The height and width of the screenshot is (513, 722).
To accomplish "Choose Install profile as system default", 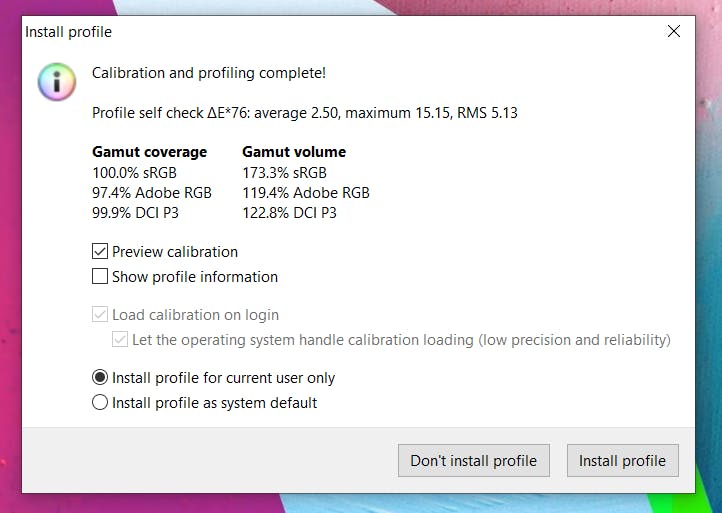I will 100,403.
